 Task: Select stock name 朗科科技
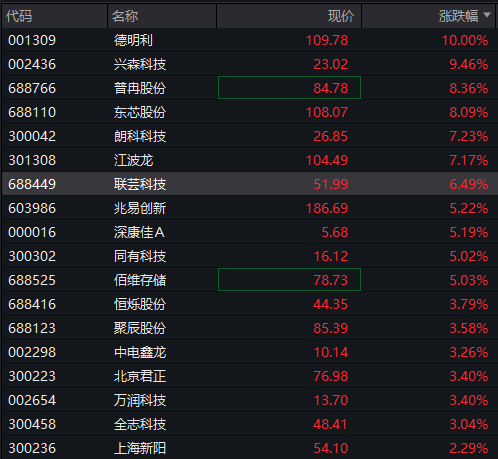coord(140,136)
